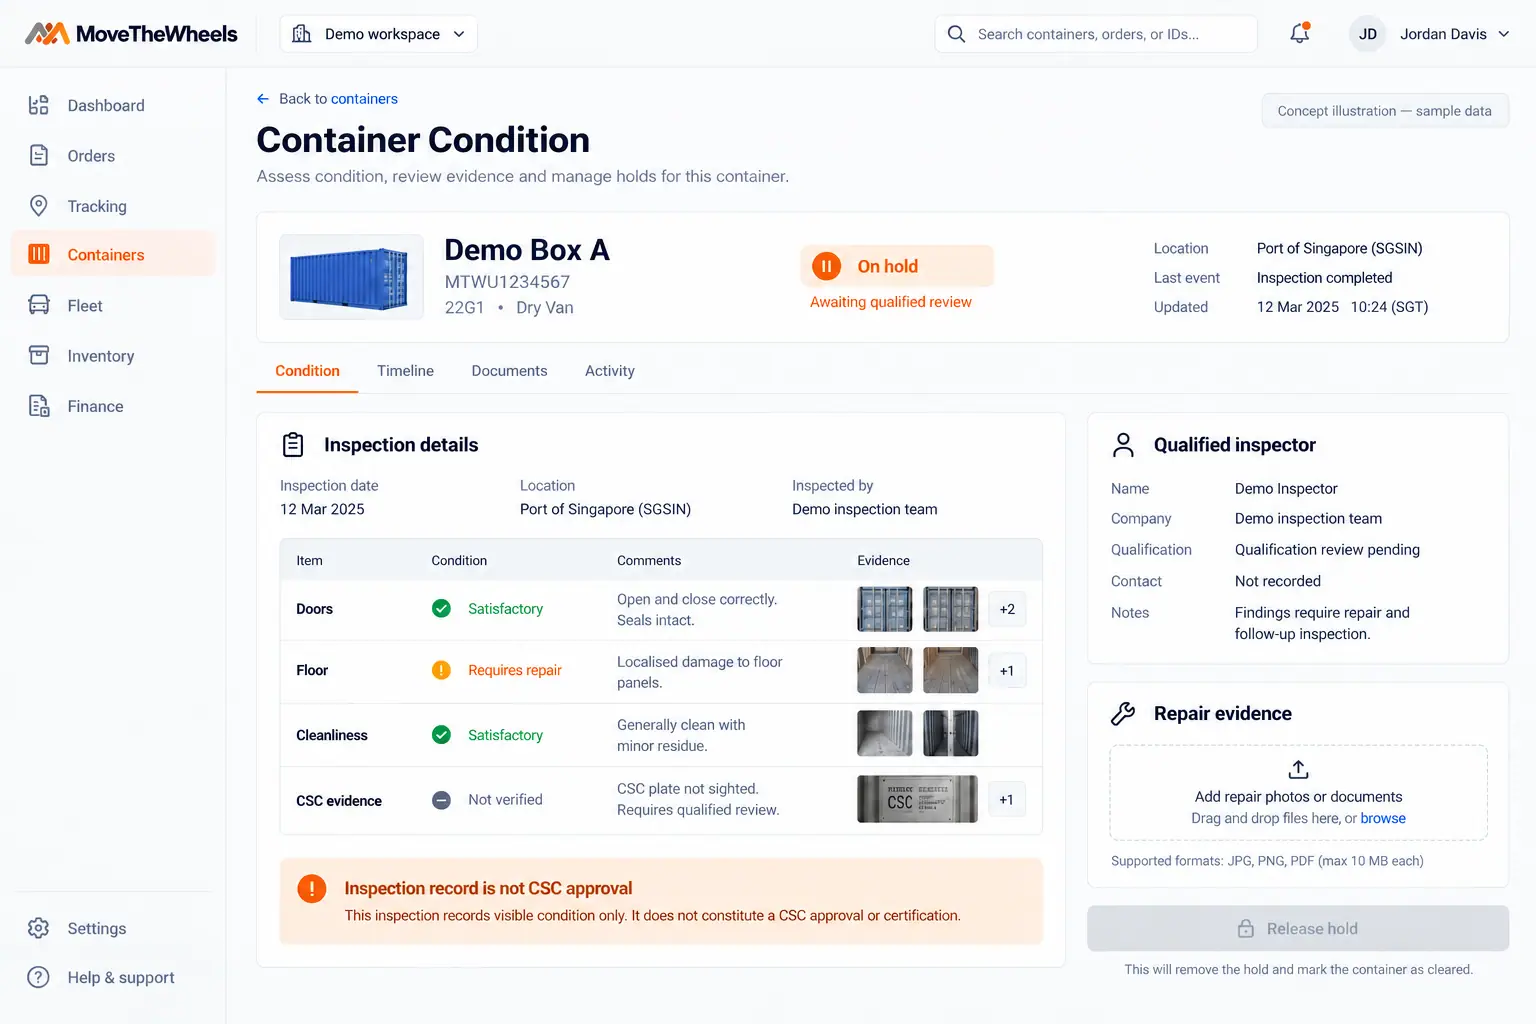Image resolution: width=1536 pixels, height=1024 pixels.
Task: Click the browse link for repair files
Action: 1383,818
